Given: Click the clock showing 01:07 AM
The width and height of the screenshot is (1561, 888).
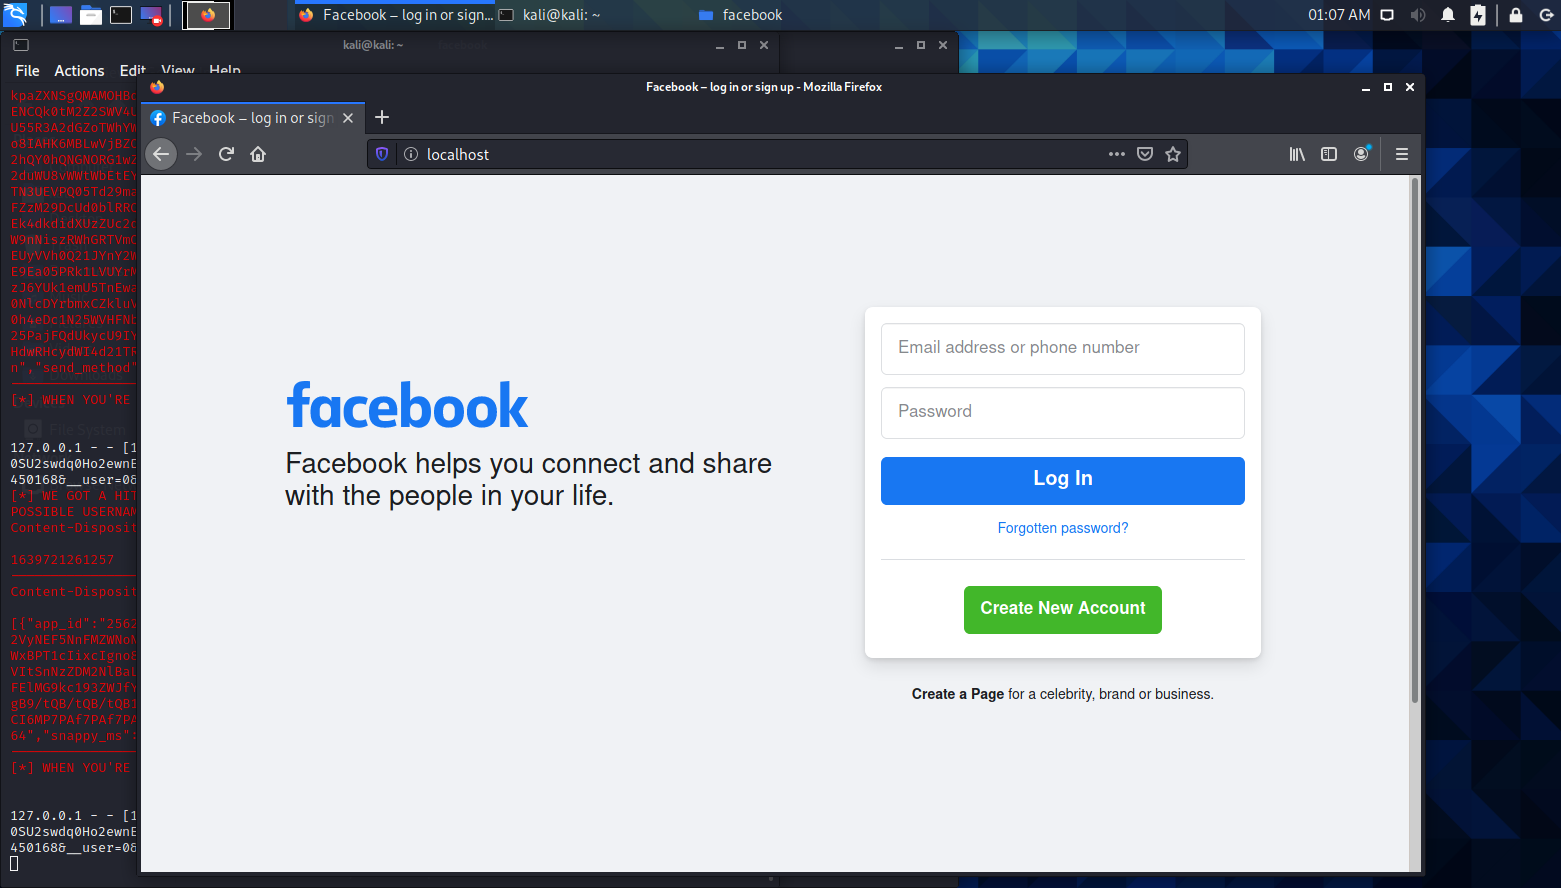Looking at the screenshot, I should pyautogui.click(x=1339, y=15).
